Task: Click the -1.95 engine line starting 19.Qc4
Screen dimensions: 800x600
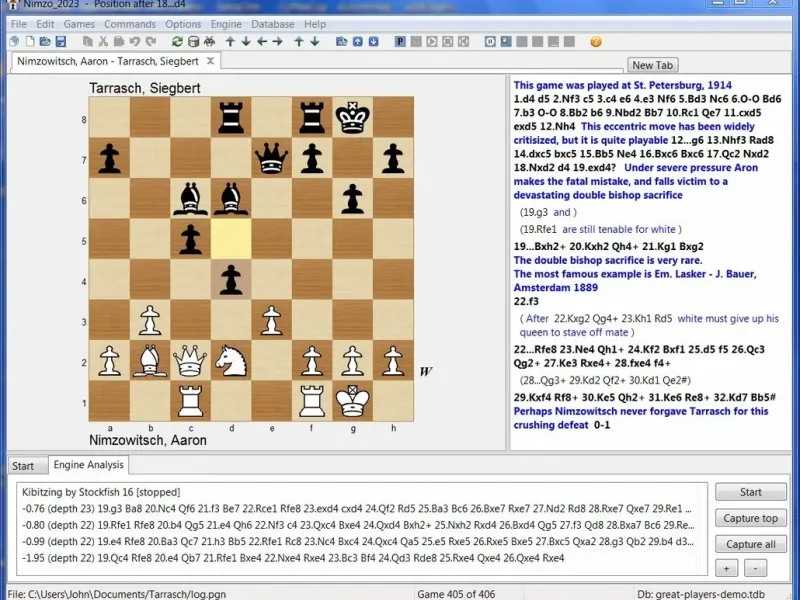Action: [293, 558]
